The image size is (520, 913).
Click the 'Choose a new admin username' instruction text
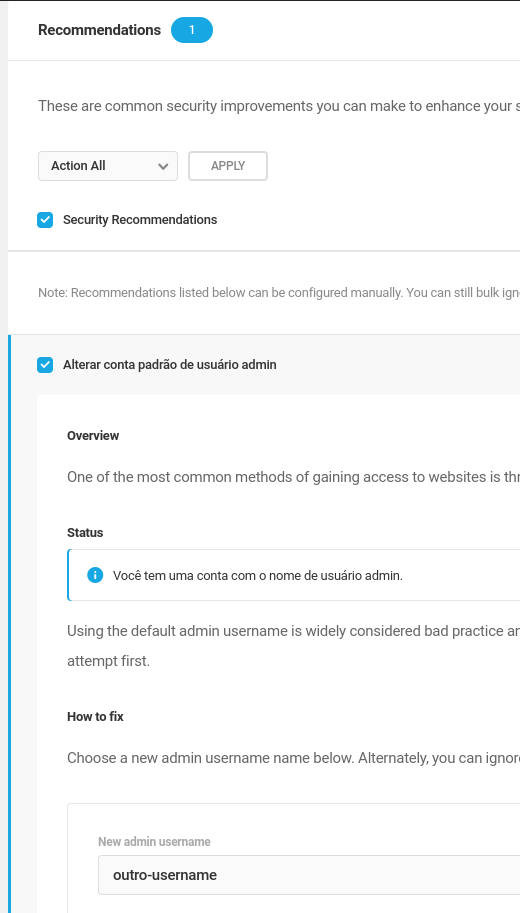tap(293, 758)
